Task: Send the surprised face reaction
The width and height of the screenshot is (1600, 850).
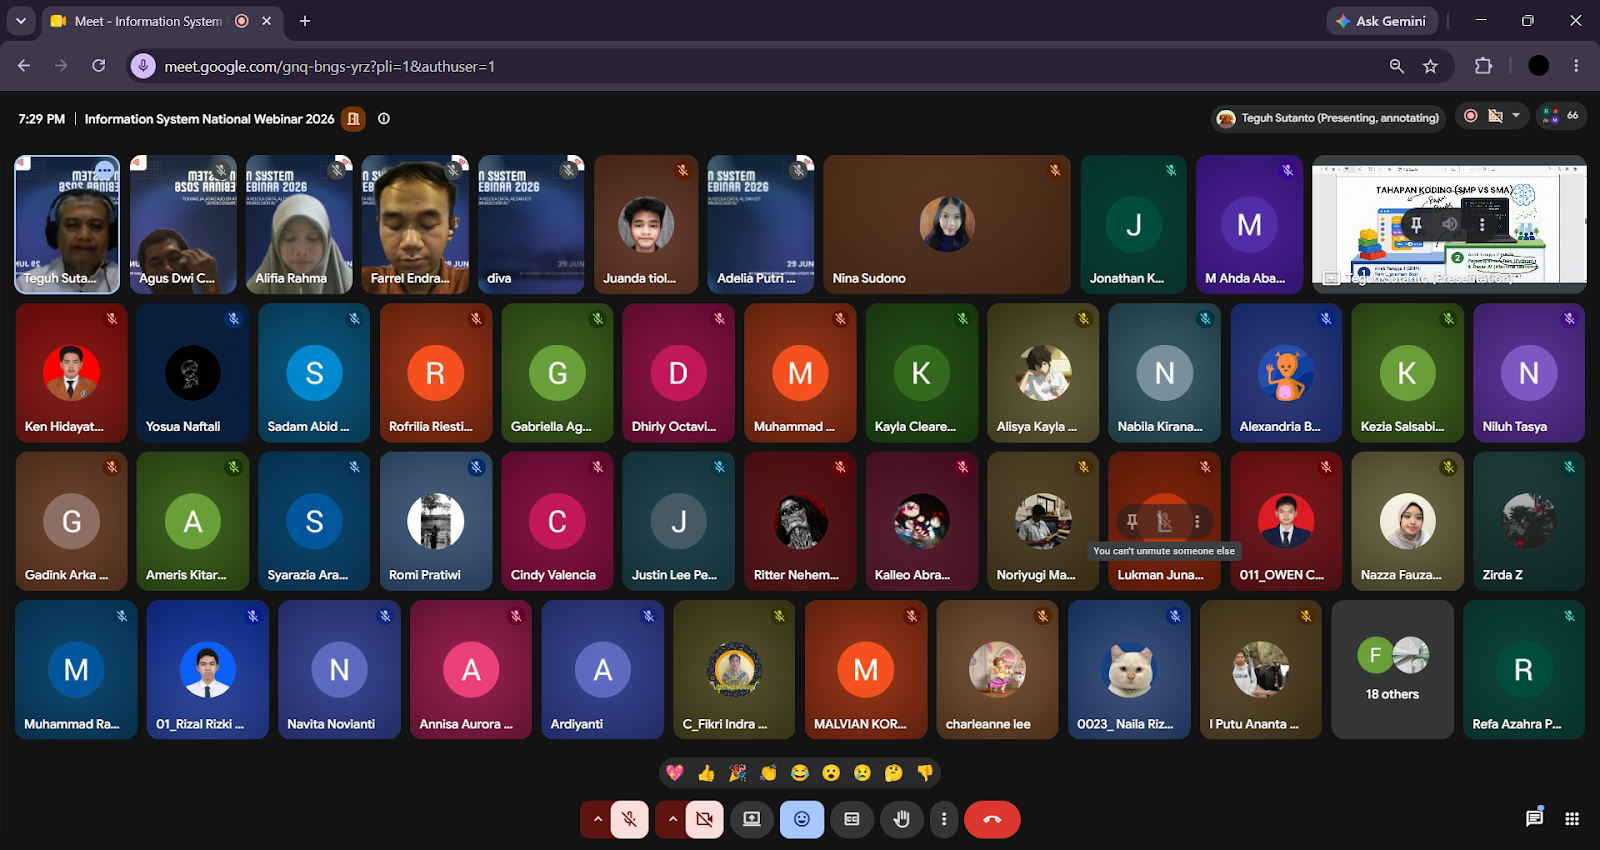Action: [x=831, y=773]
